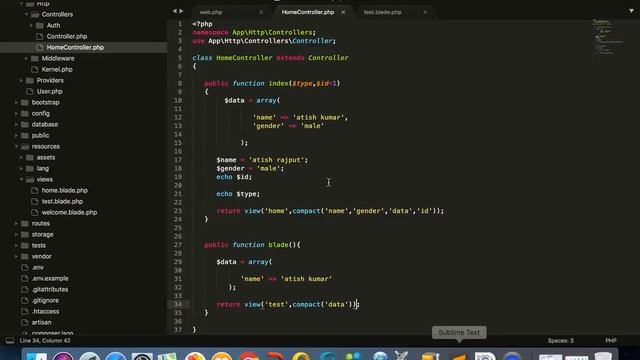Click line number 8 in the gutter

pos(180,83)
